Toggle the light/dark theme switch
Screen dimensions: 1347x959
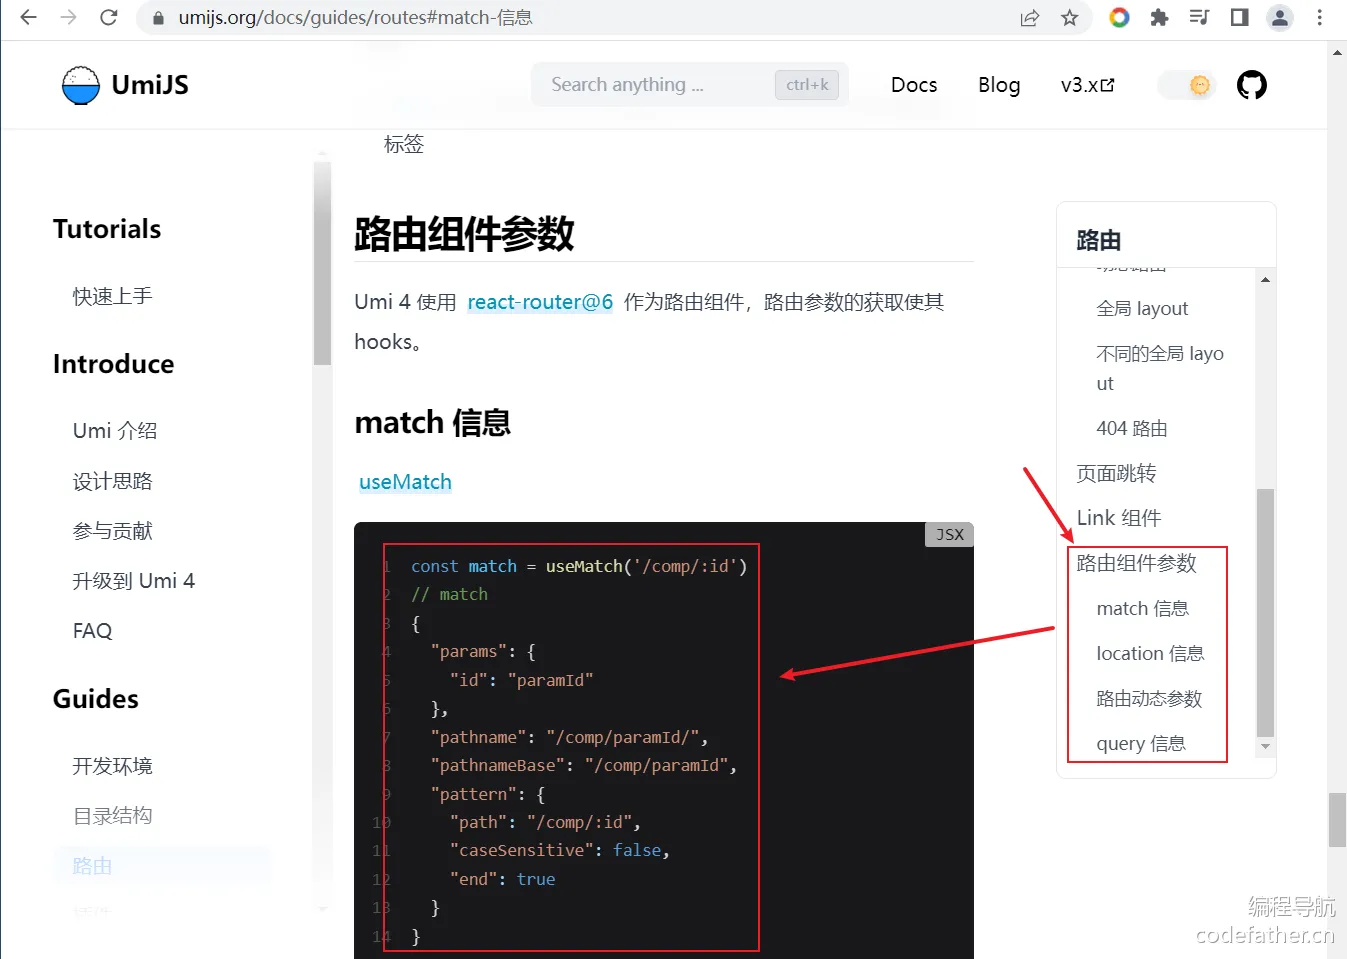click(1187, 85)
